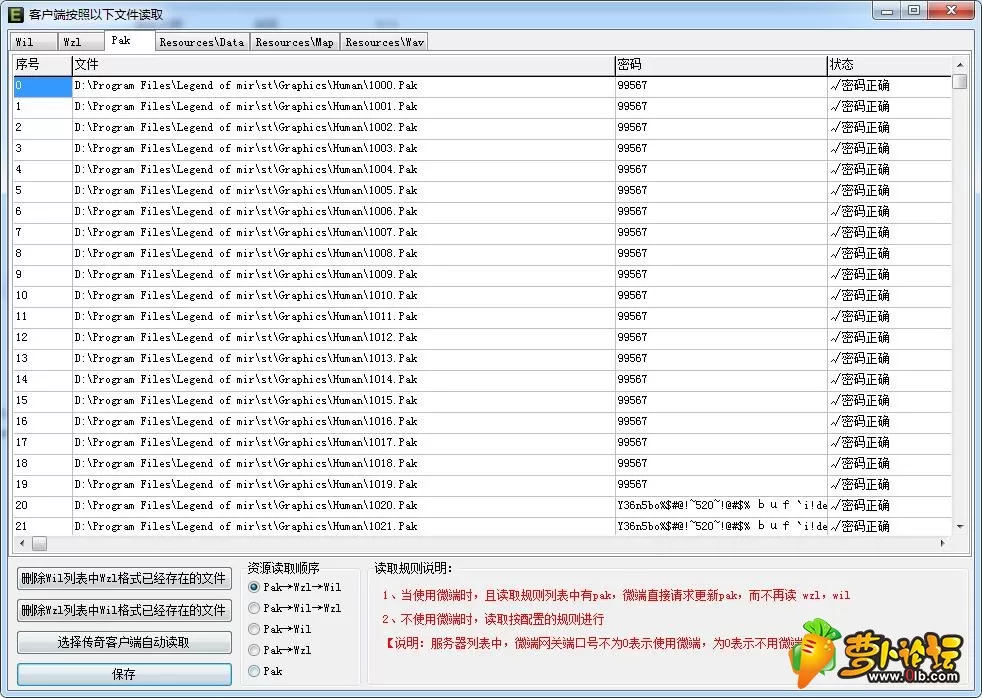Select file path ending 1000.Pak
Viewport: 982px width, 698px height.
click(x=343, y=86)
